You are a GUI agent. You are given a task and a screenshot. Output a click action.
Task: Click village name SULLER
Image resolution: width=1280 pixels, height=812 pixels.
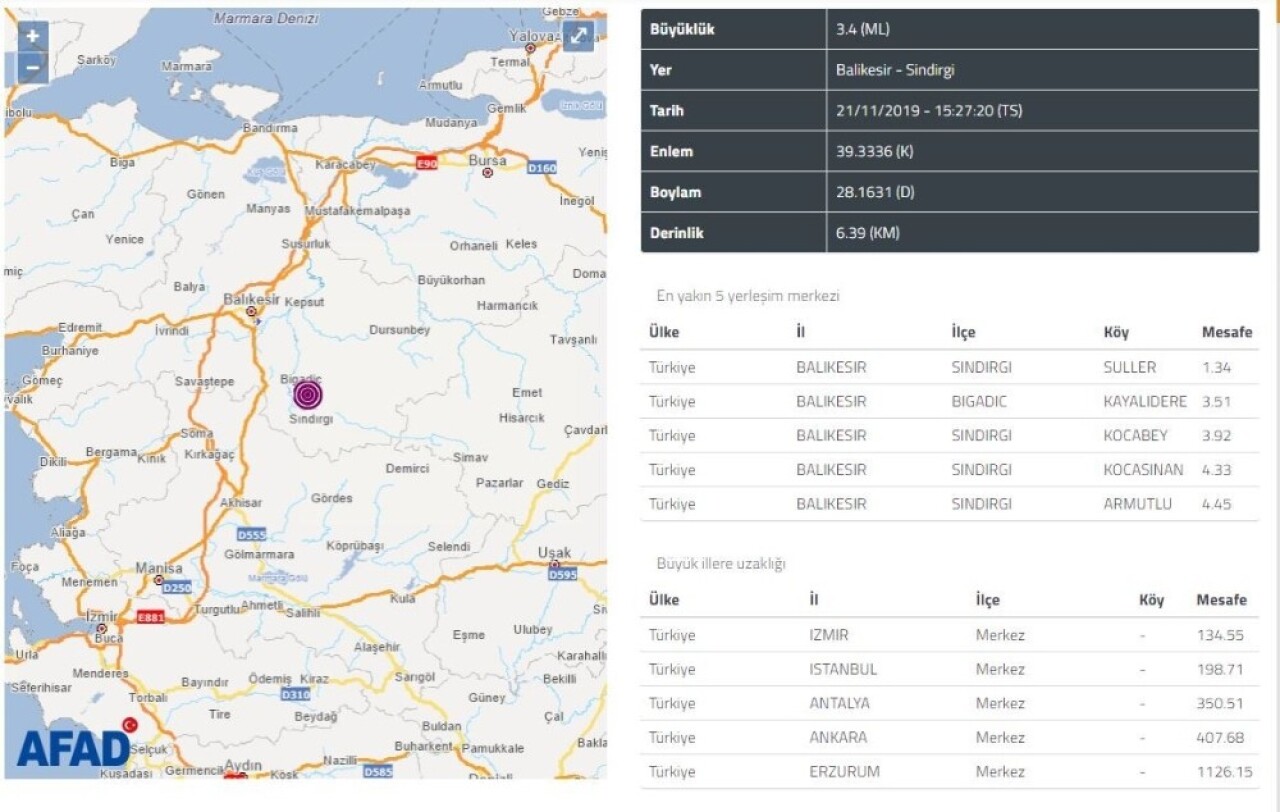coord(1129,367)
